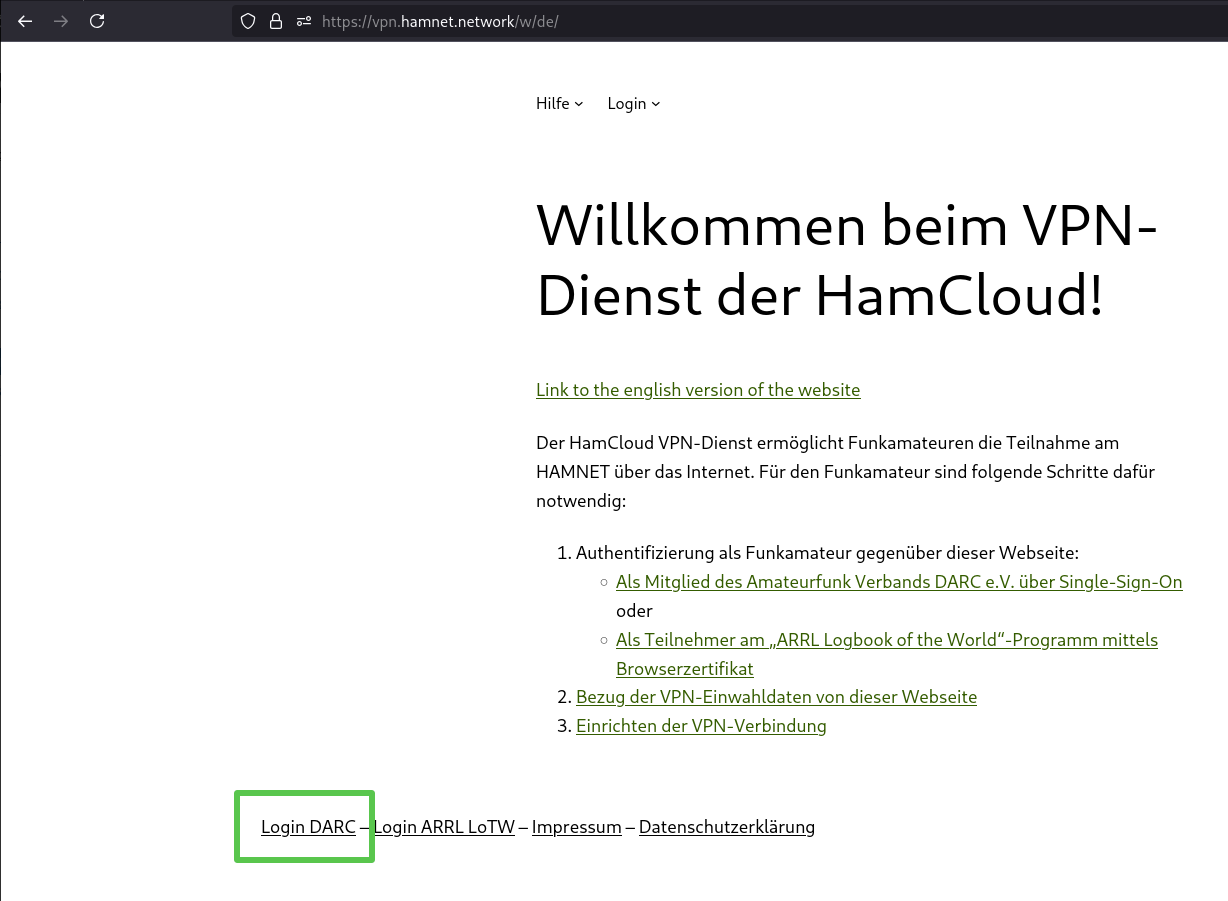Open Bezug der VPN-Einwahldaten link

(x=776, y=697)
